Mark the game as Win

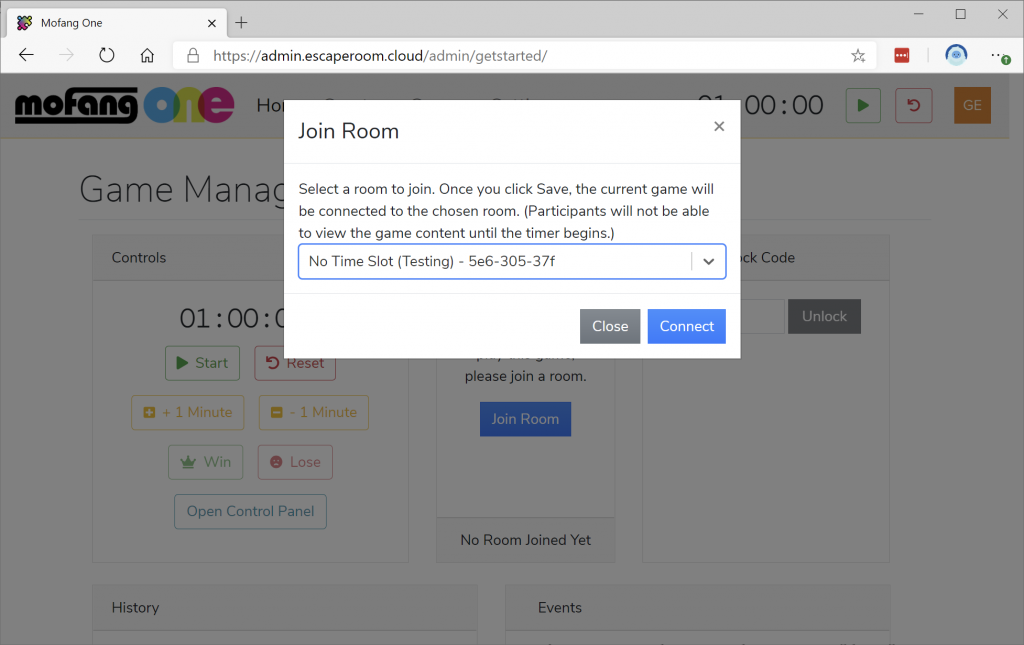coord(205,462)
